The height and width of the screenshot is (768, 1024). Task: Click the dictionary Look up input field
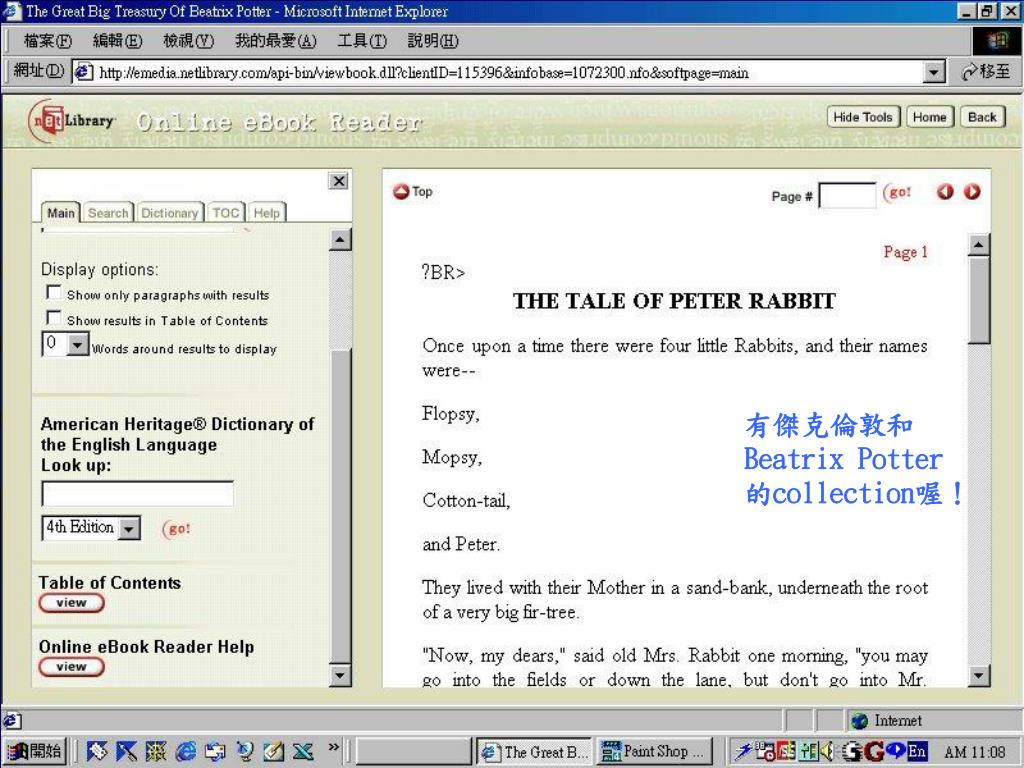coord(137,494)
